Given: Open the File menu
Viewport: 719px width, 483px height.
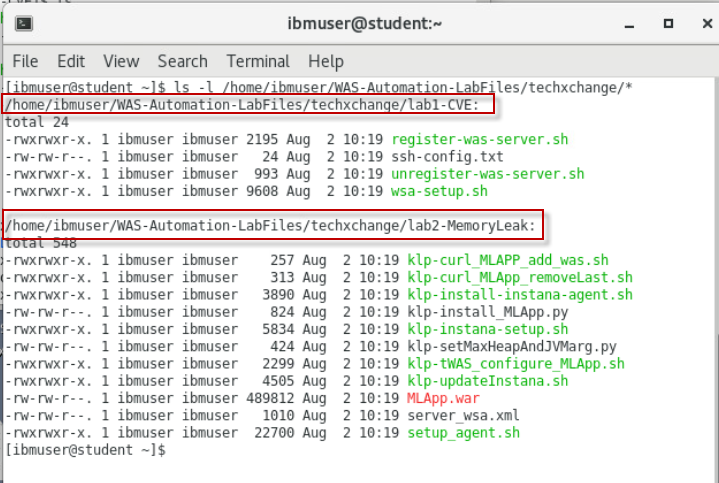Looking at the screenshot, I should 25,61.
